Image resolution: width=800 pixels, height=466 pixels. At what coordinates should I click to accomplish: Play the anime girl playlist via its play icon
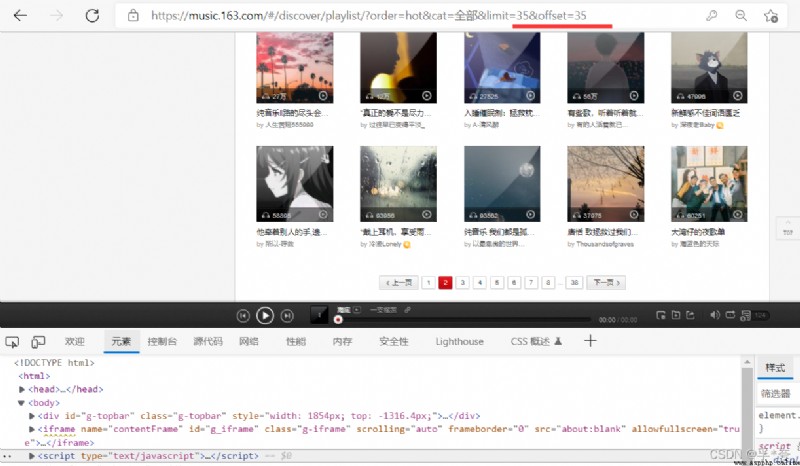tap(323, 214)
